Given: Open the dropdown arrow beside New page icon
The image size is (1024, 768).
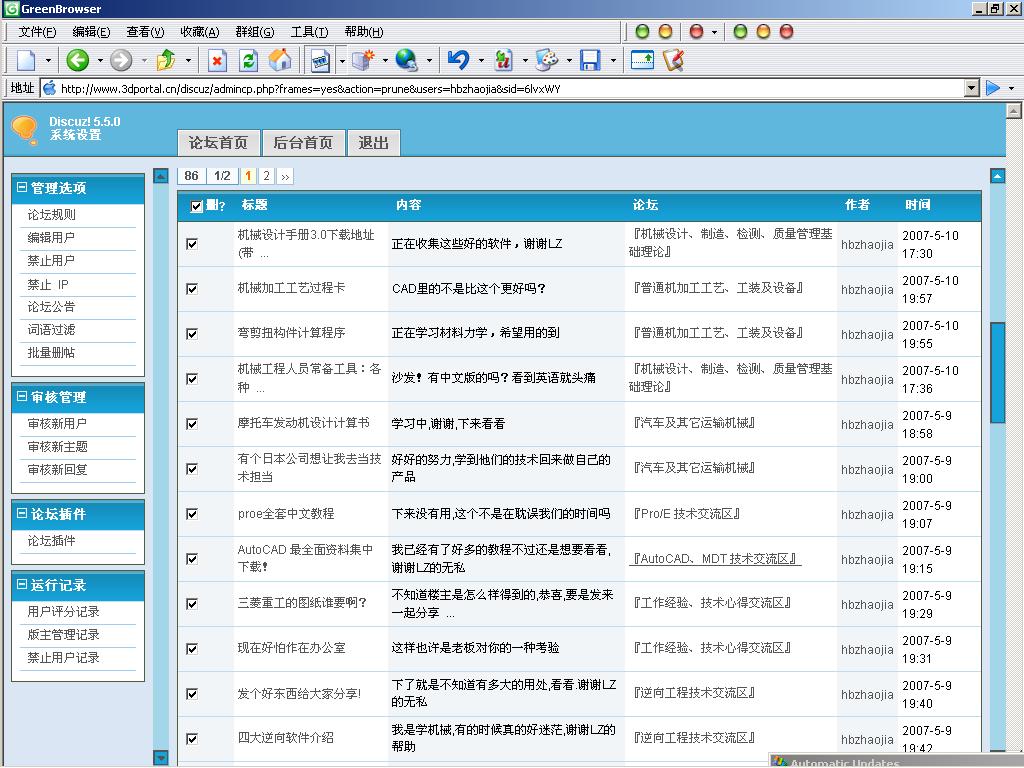Looking at the screenshot, I should click(48, 61).
